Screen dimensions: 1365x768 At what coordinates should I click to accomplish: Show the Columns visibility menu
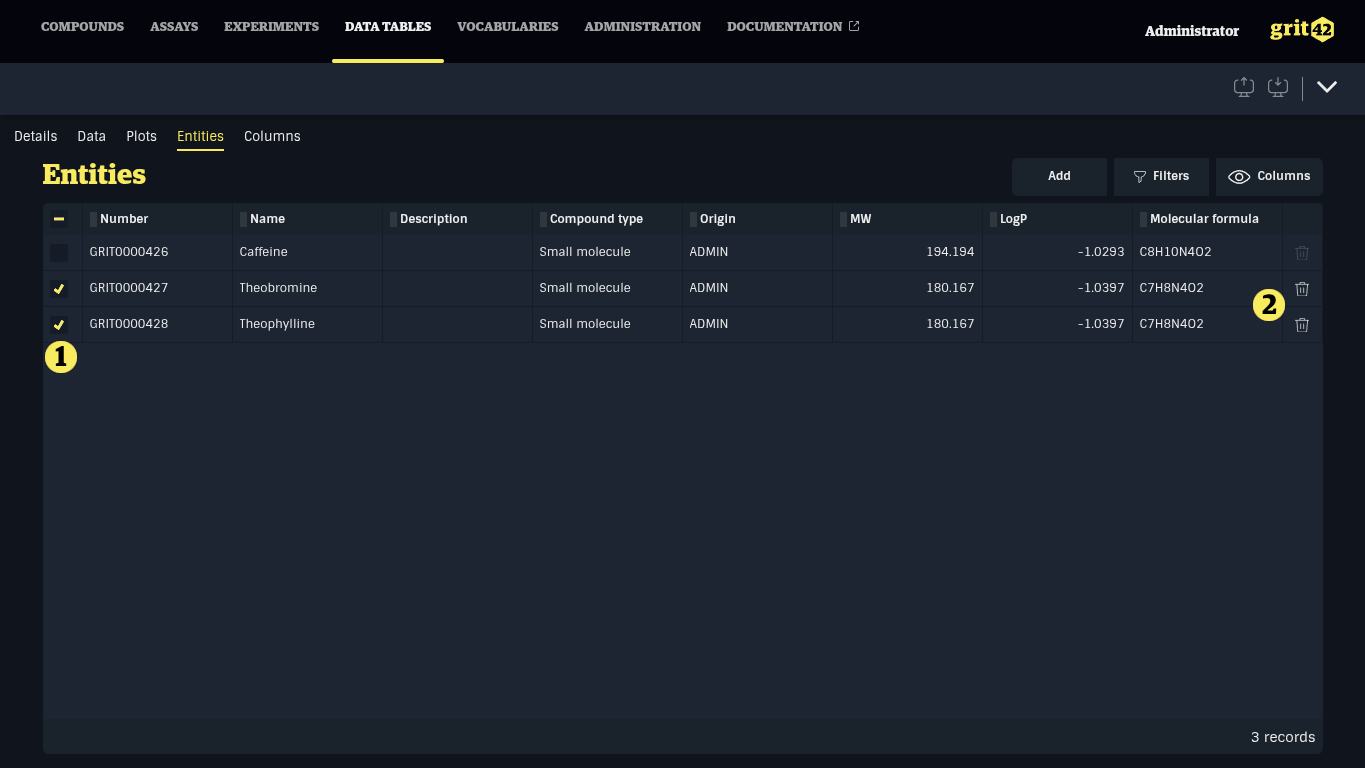[1269, 176]
